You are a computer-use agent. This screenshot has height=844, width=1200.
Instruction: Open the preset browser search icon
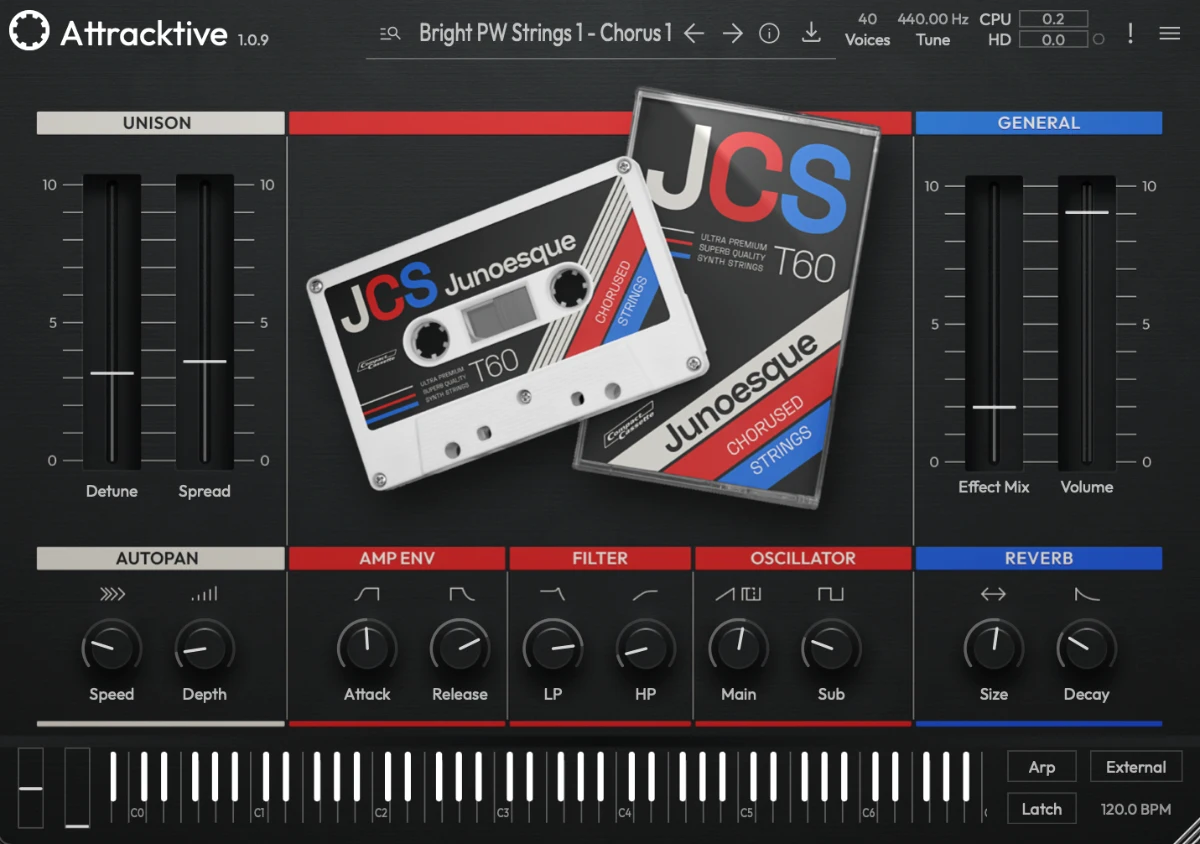(x=389, y=33)
